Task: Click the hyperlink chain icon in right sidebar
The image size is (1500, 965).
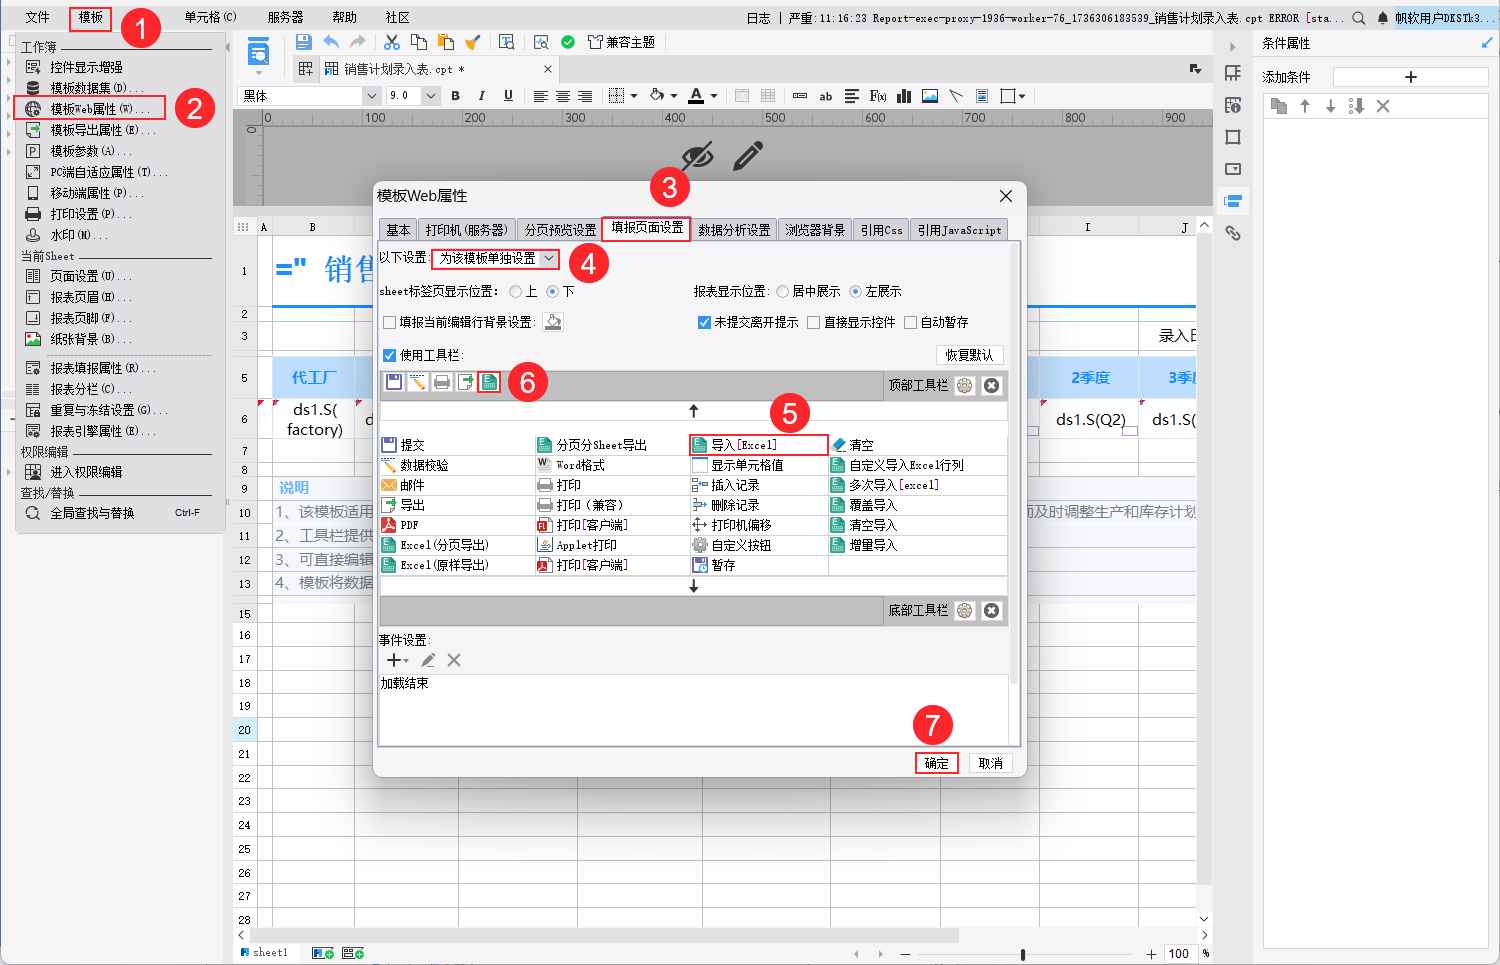Action: [x=1233, y=233]
